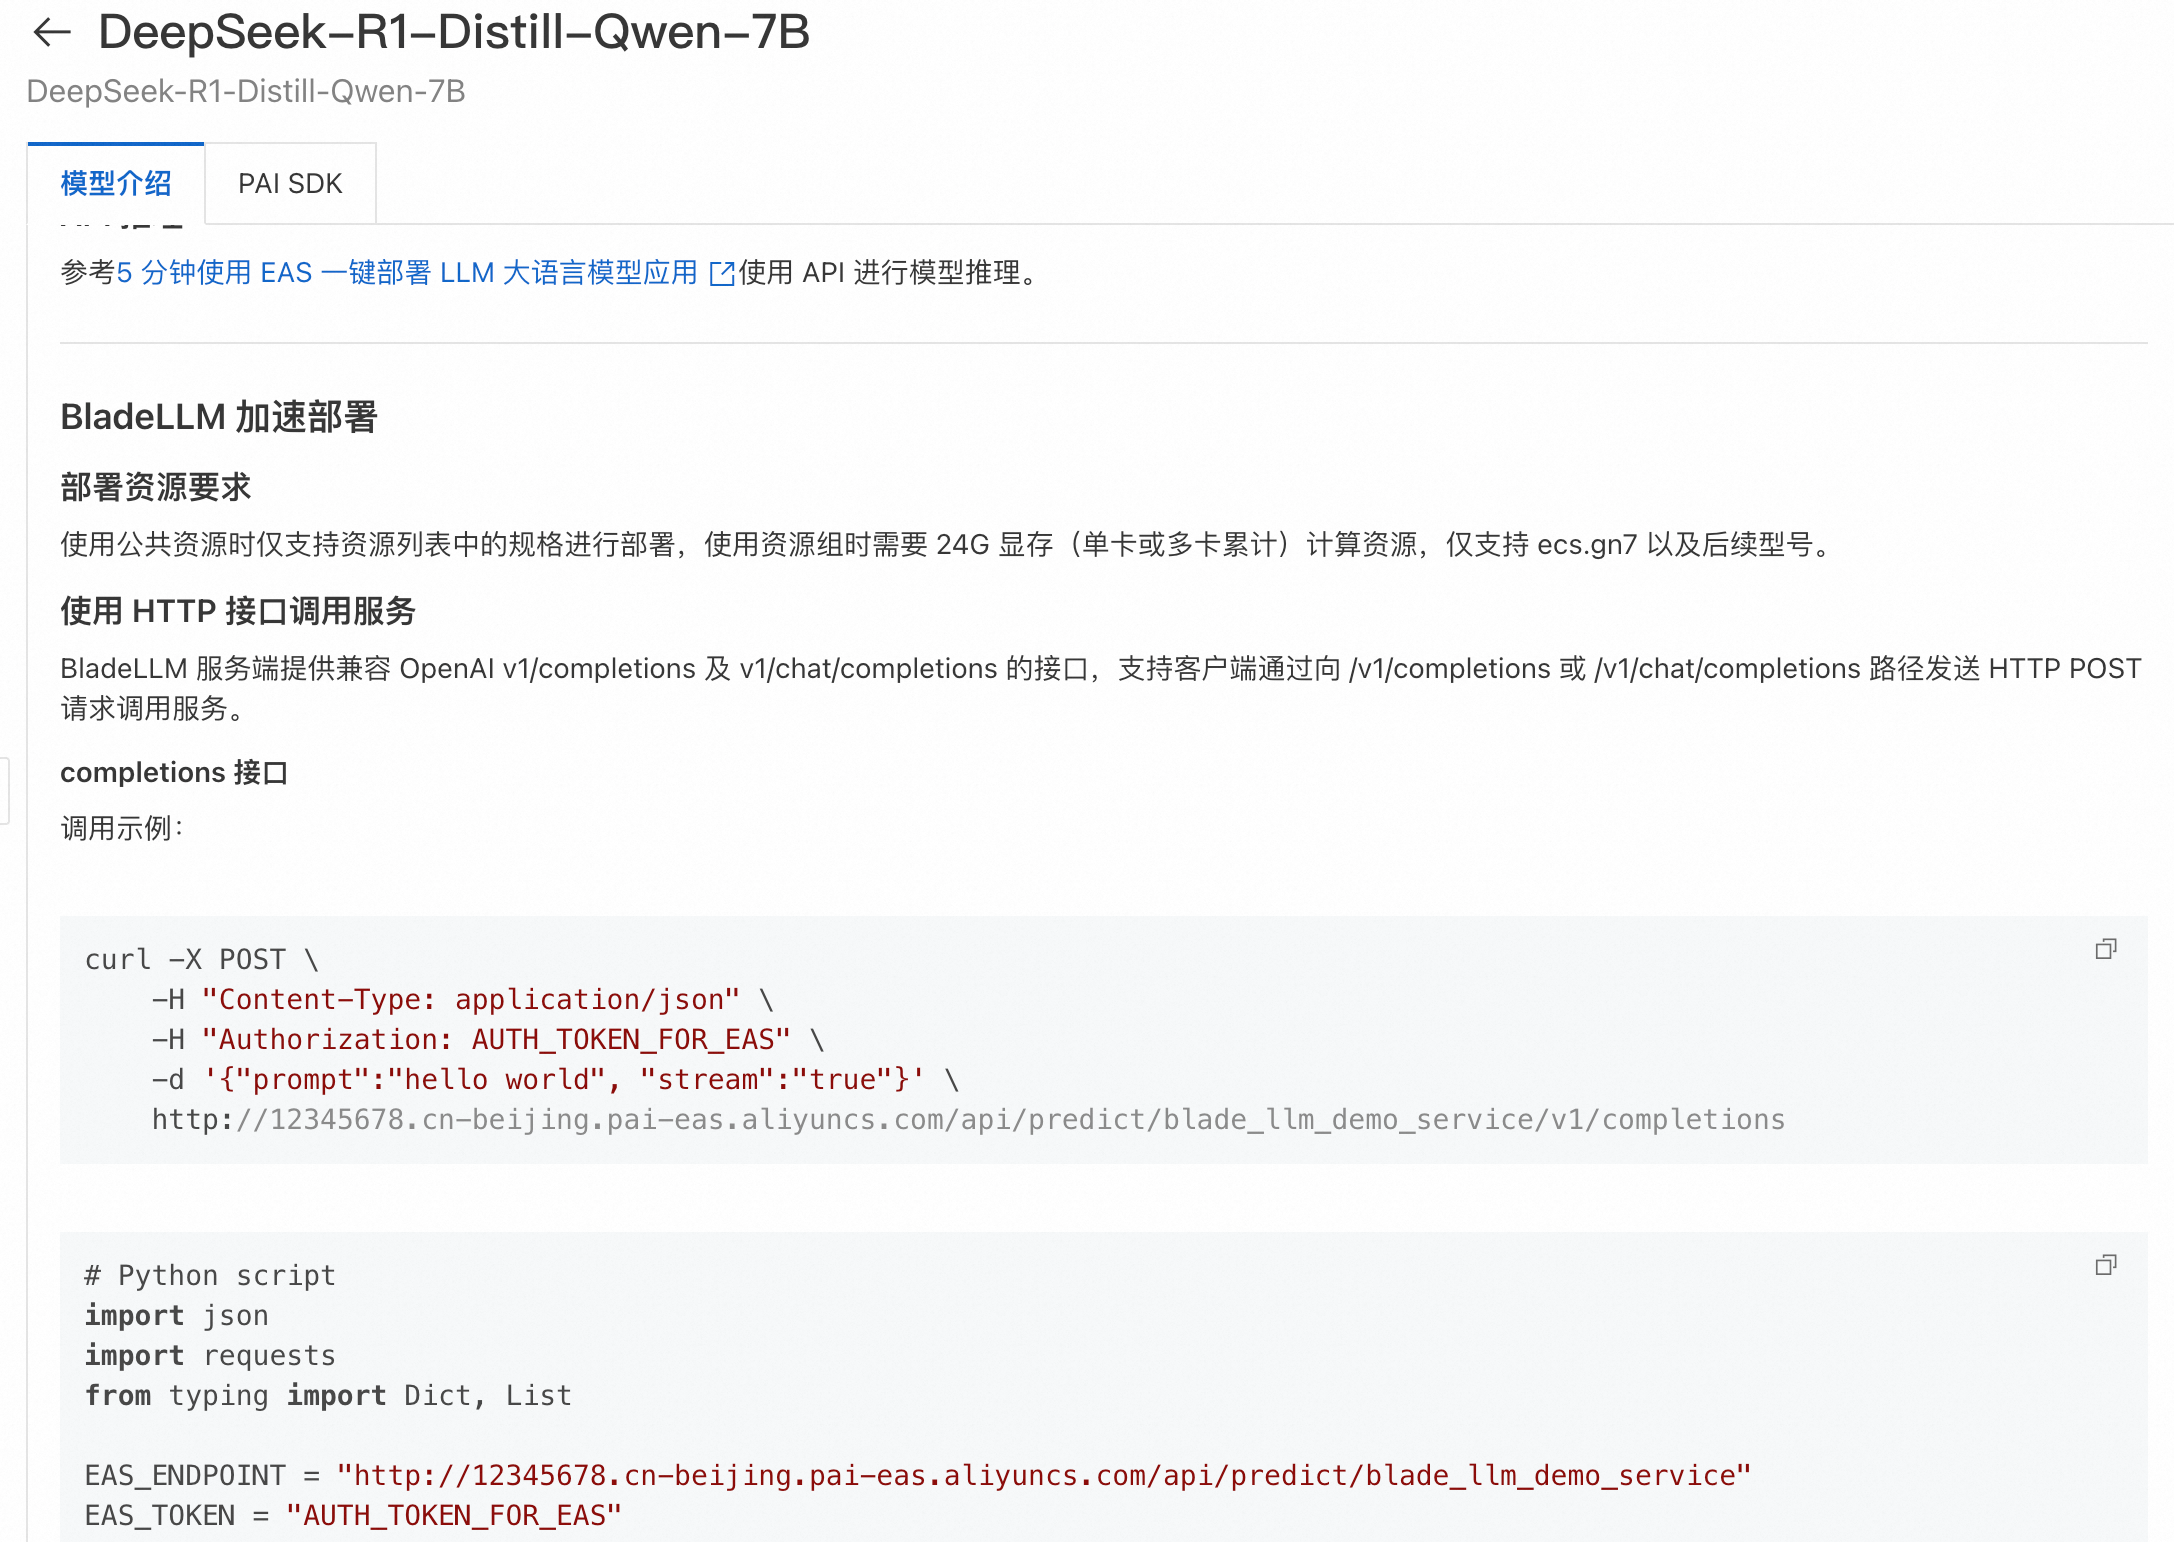Click the BladeLLM 服务端提供兼容 OpenAI paragraph
This screenshot has height=1542, width=2174.
coord(1101,688)
